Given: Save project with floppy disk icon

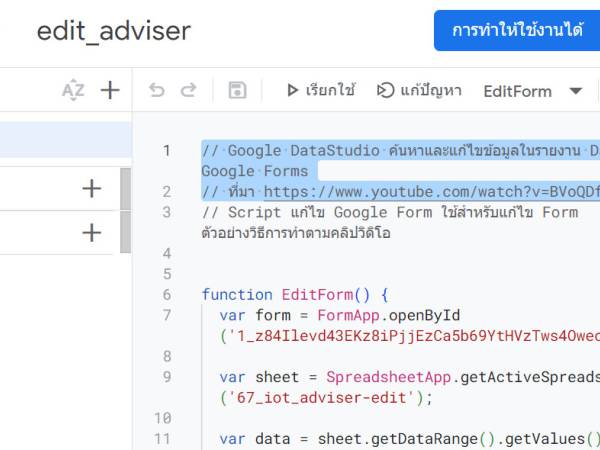Looking at the screenshot, I should (237, 91).
